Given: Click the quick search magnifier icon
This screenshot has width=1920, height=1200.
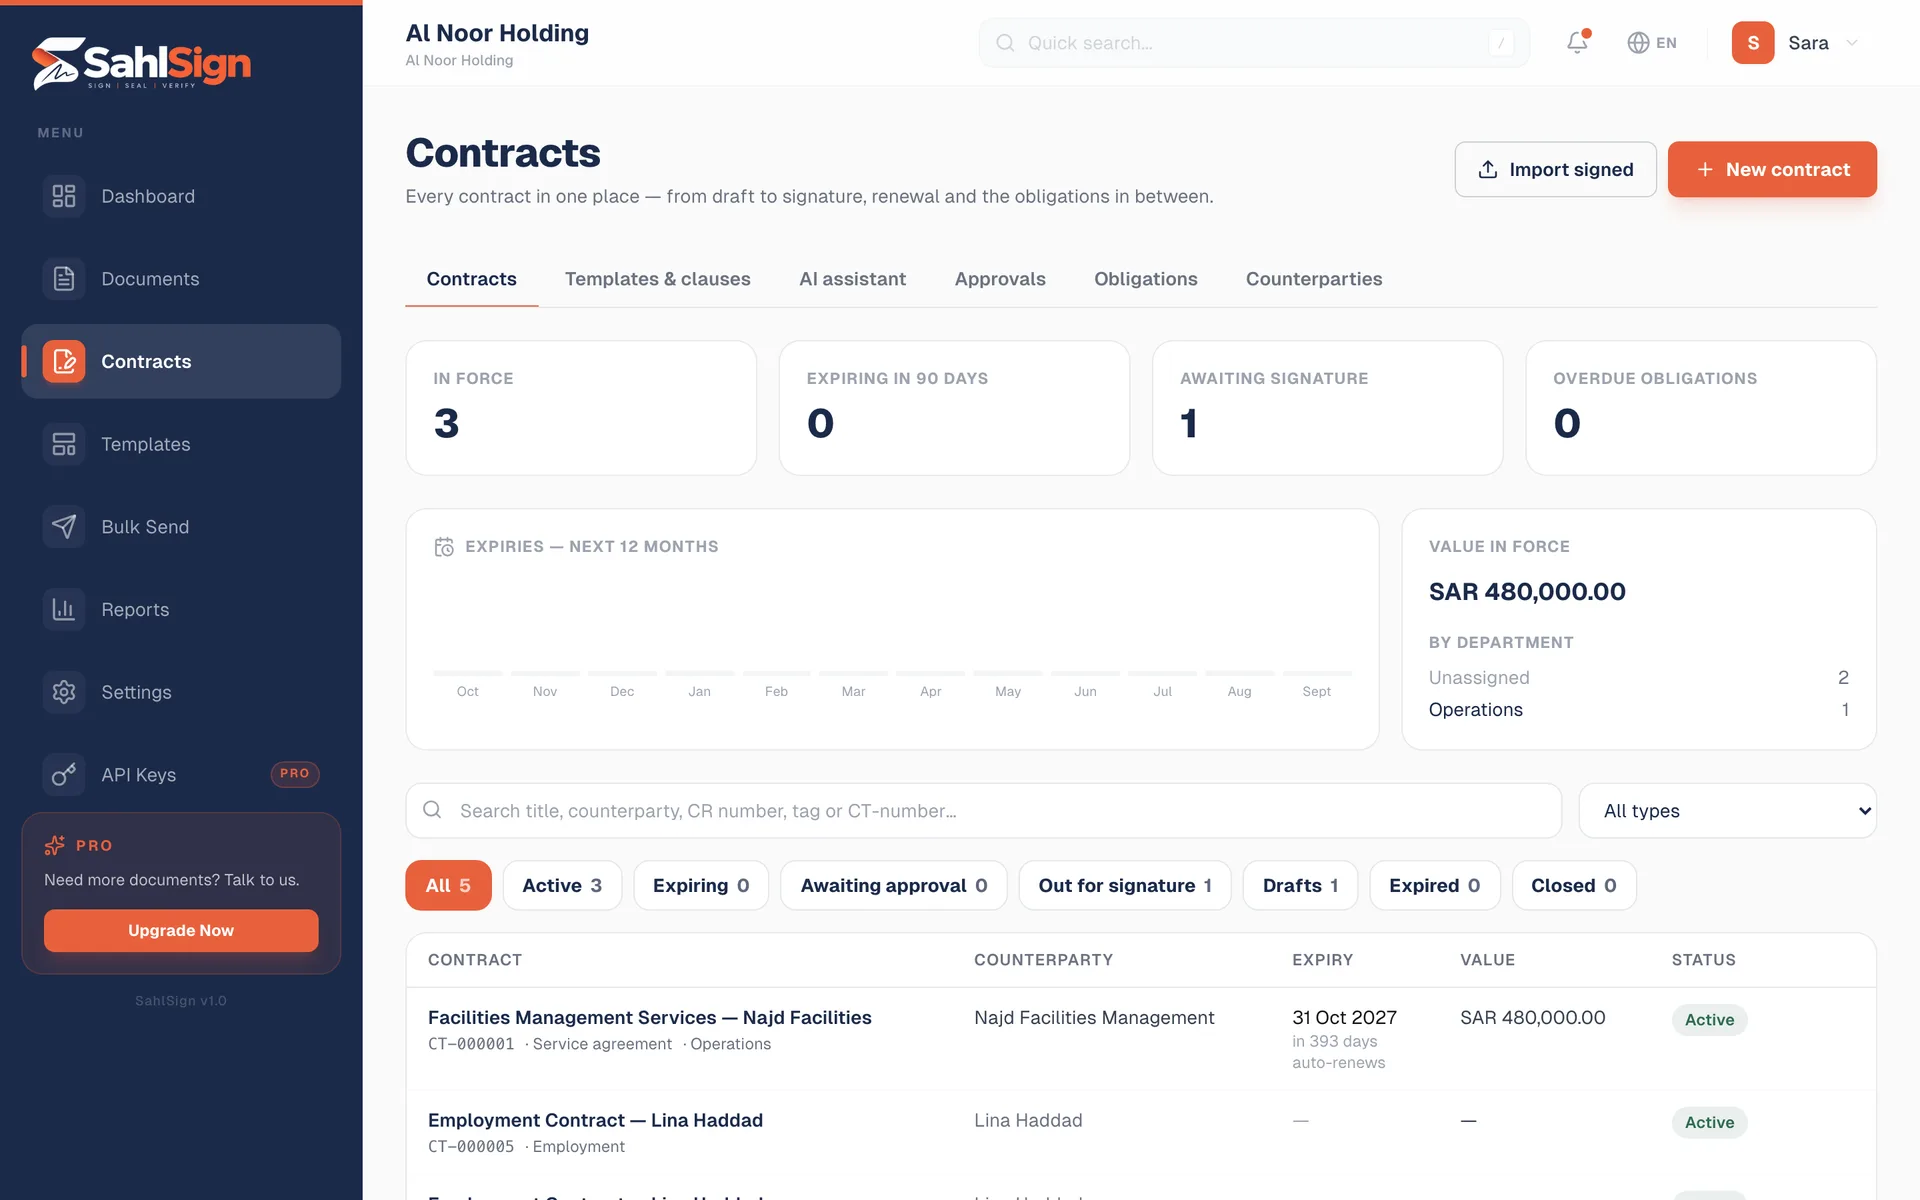Looking at the screenshot, I should [1005, 43].
